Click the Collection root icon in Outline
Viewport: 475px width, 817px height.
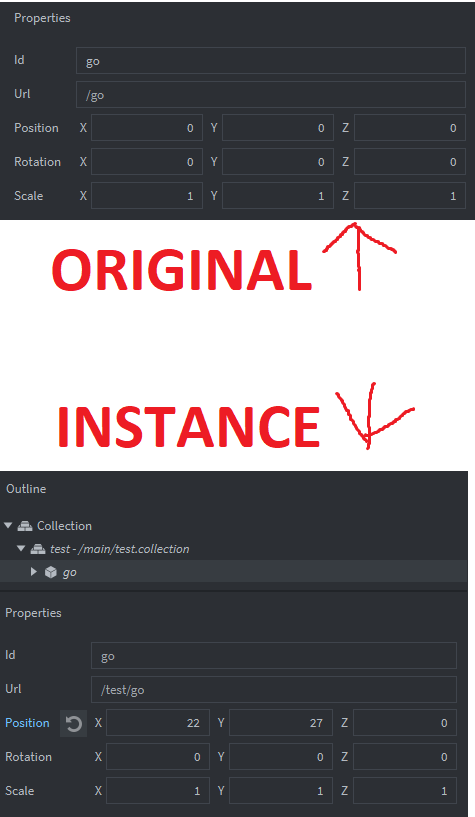[x=25, y=526]
